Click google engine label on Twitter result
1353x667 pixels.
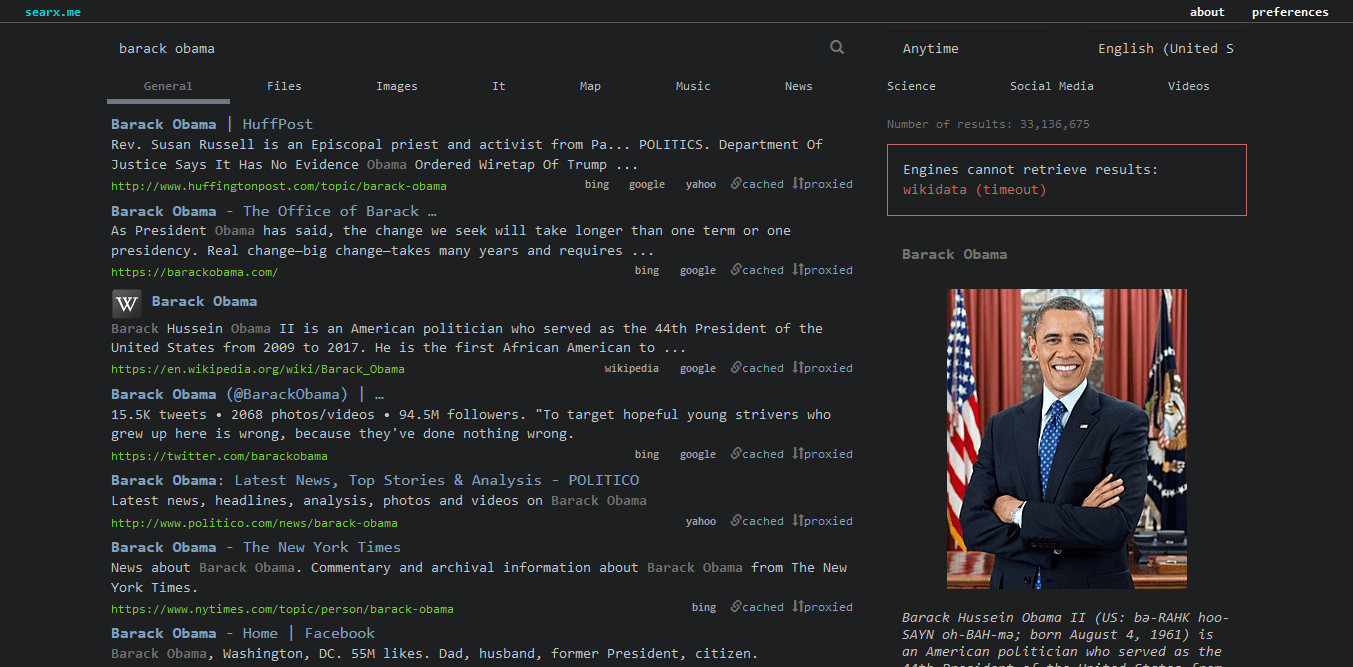pos(698,454)
